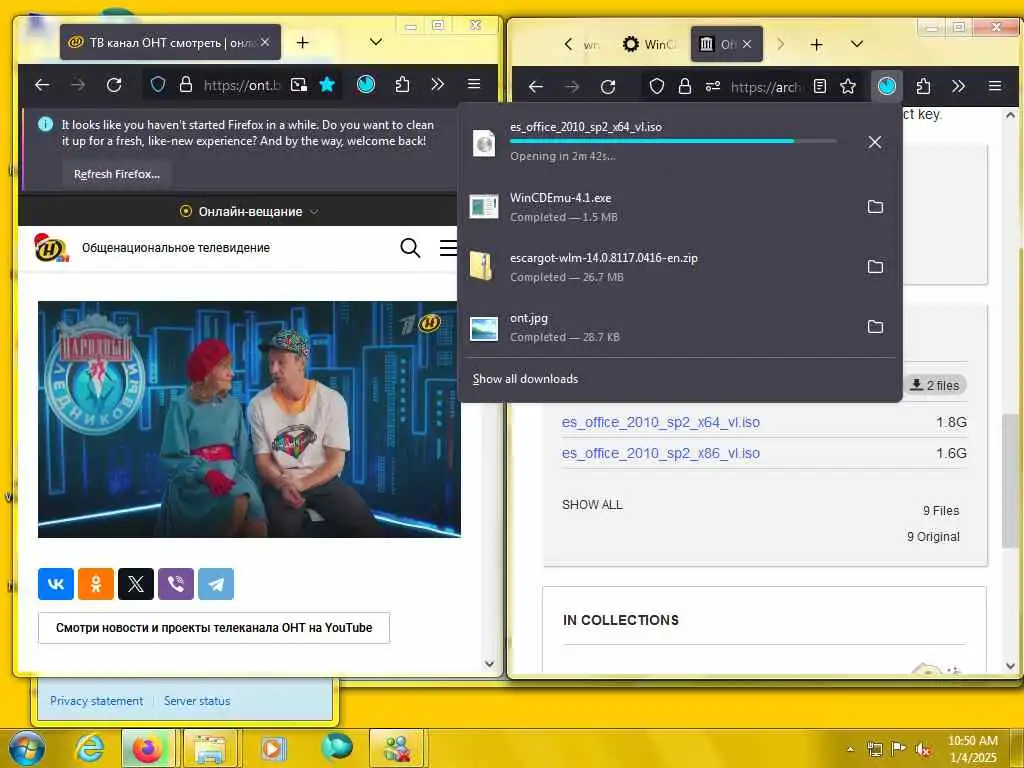
Task: Click download progress bar of es_office iso
Action: point(673,141)
